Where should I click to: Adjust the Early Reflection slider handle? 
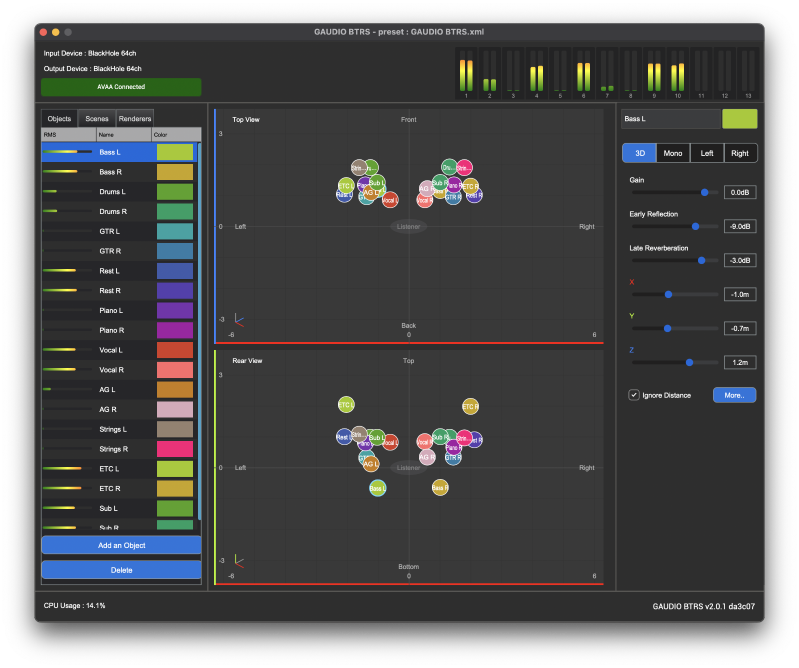695,226
